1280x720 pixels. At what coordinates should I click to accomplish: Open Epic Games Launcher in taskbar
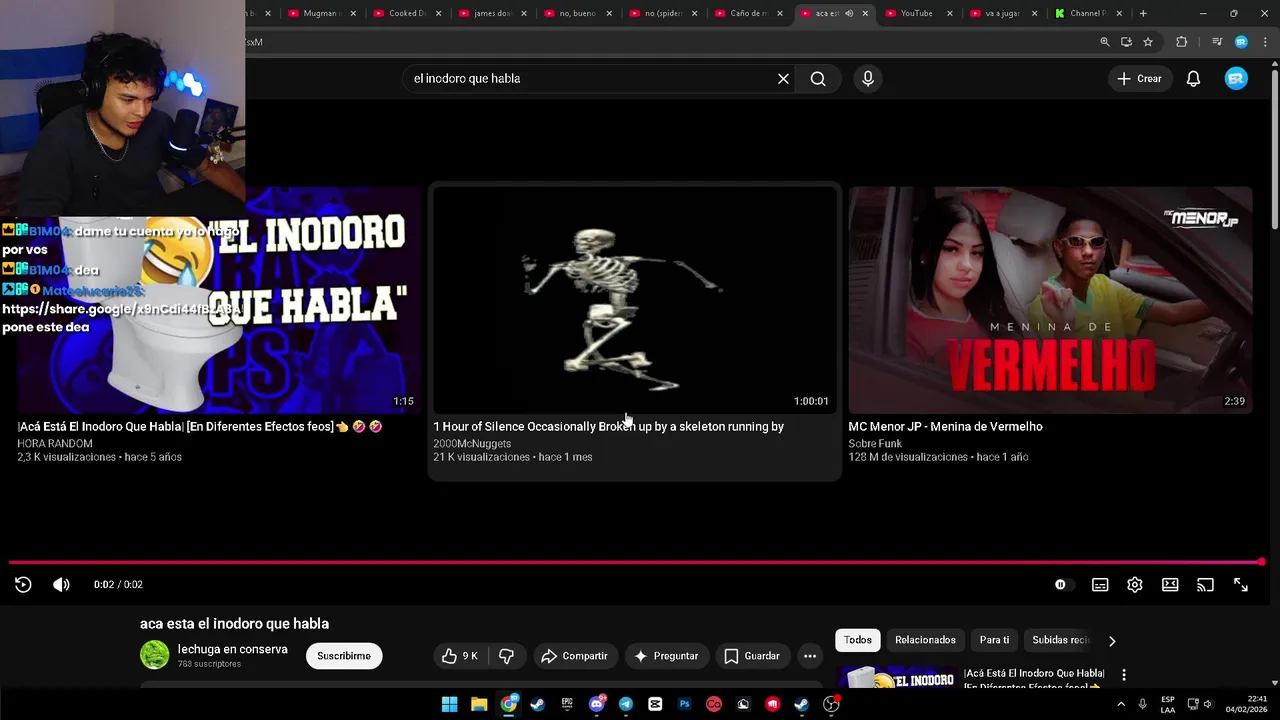tap(567, 704)
